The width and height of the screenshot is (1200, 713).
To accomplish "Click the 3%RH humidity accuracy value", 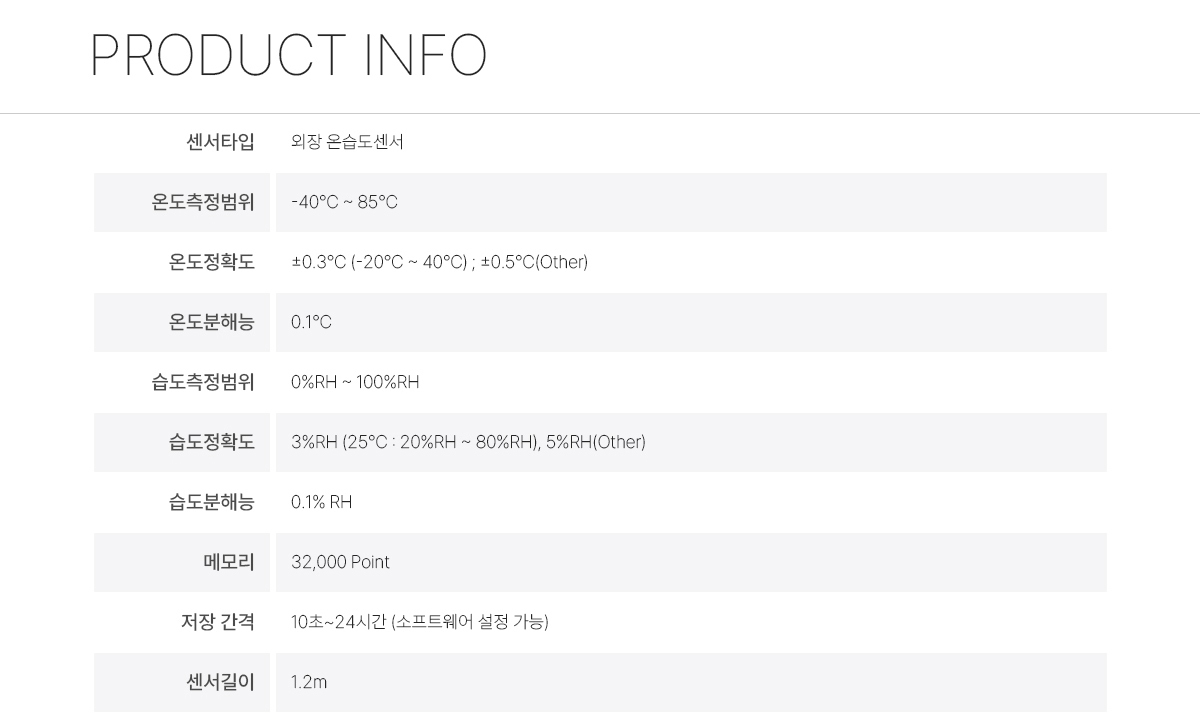I will [x=468, y=442].
